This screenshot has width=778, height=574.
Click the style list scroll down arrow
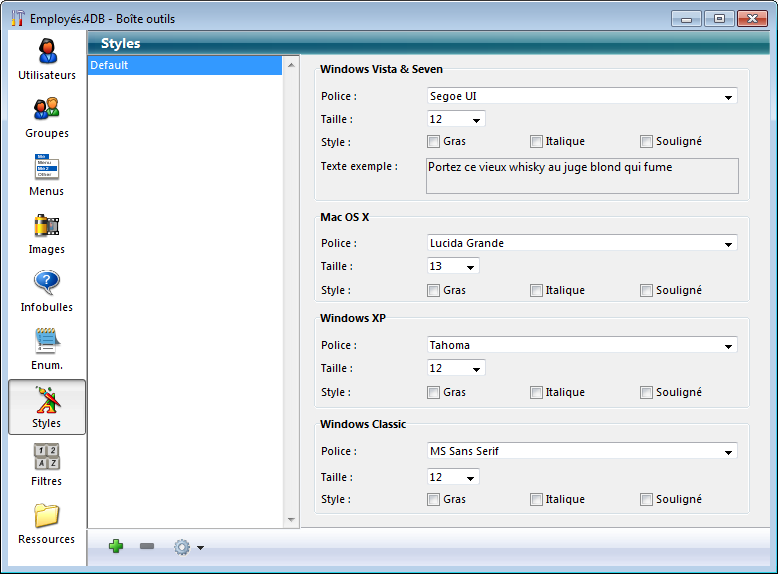tap(291, 520)
